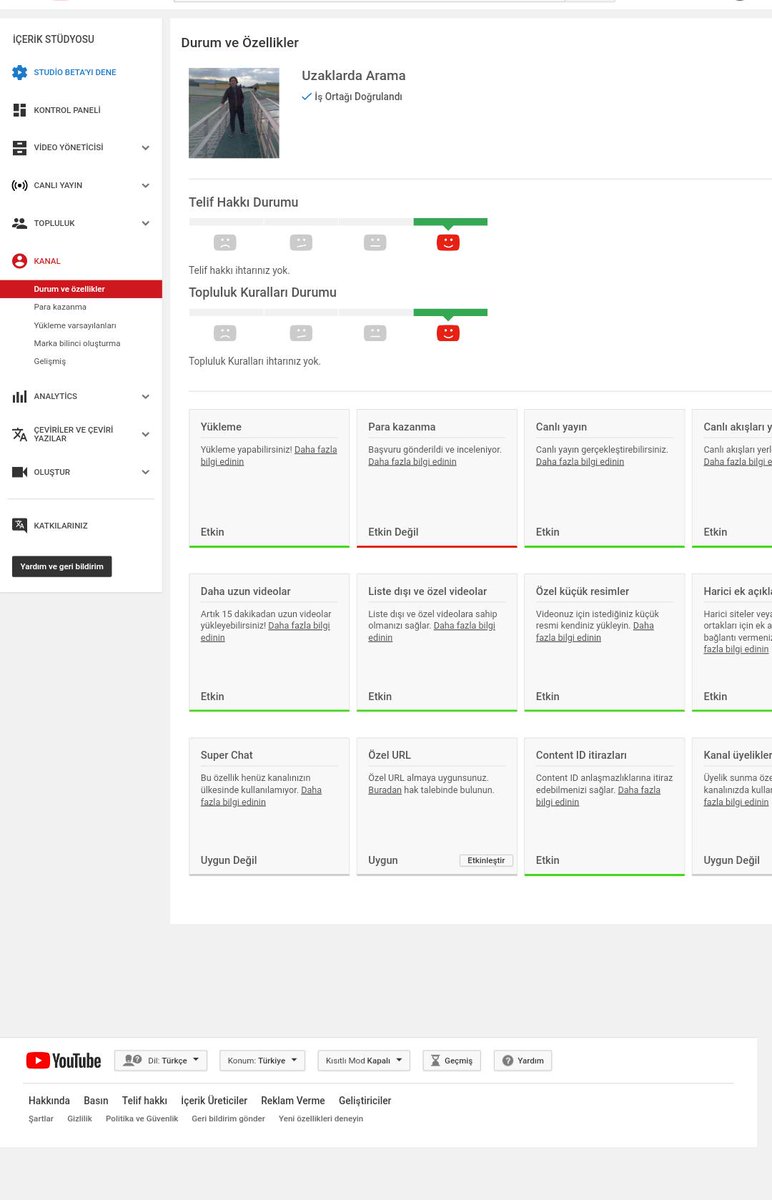Click the STUDIO BETA'YI DENE label
This screenshot has height=1200, width=772.
coord(75,72)
